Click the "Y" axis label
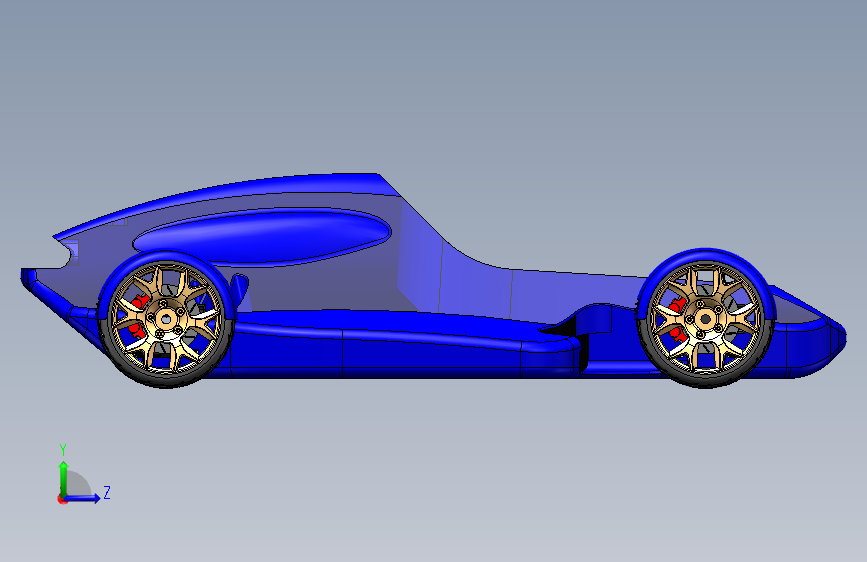This screenshot has width=867, height=562. coord(63,450)
